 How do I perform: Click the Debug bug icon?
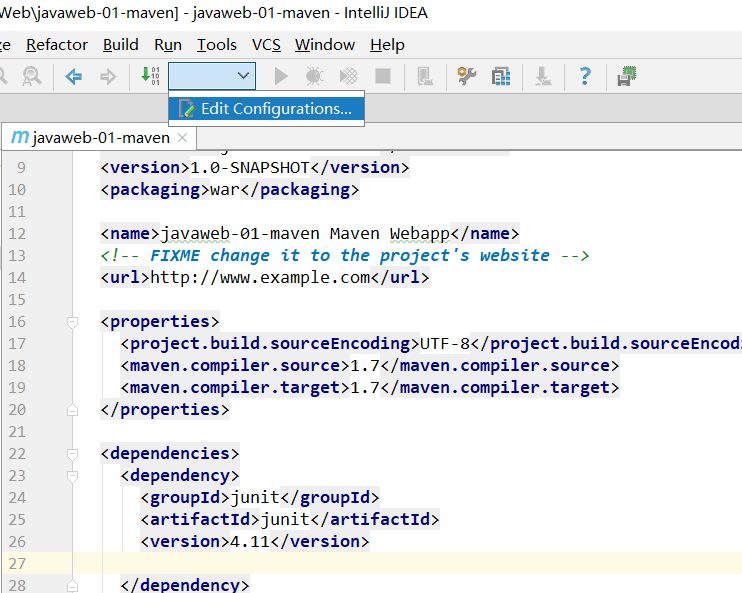(x=314, y=76)
